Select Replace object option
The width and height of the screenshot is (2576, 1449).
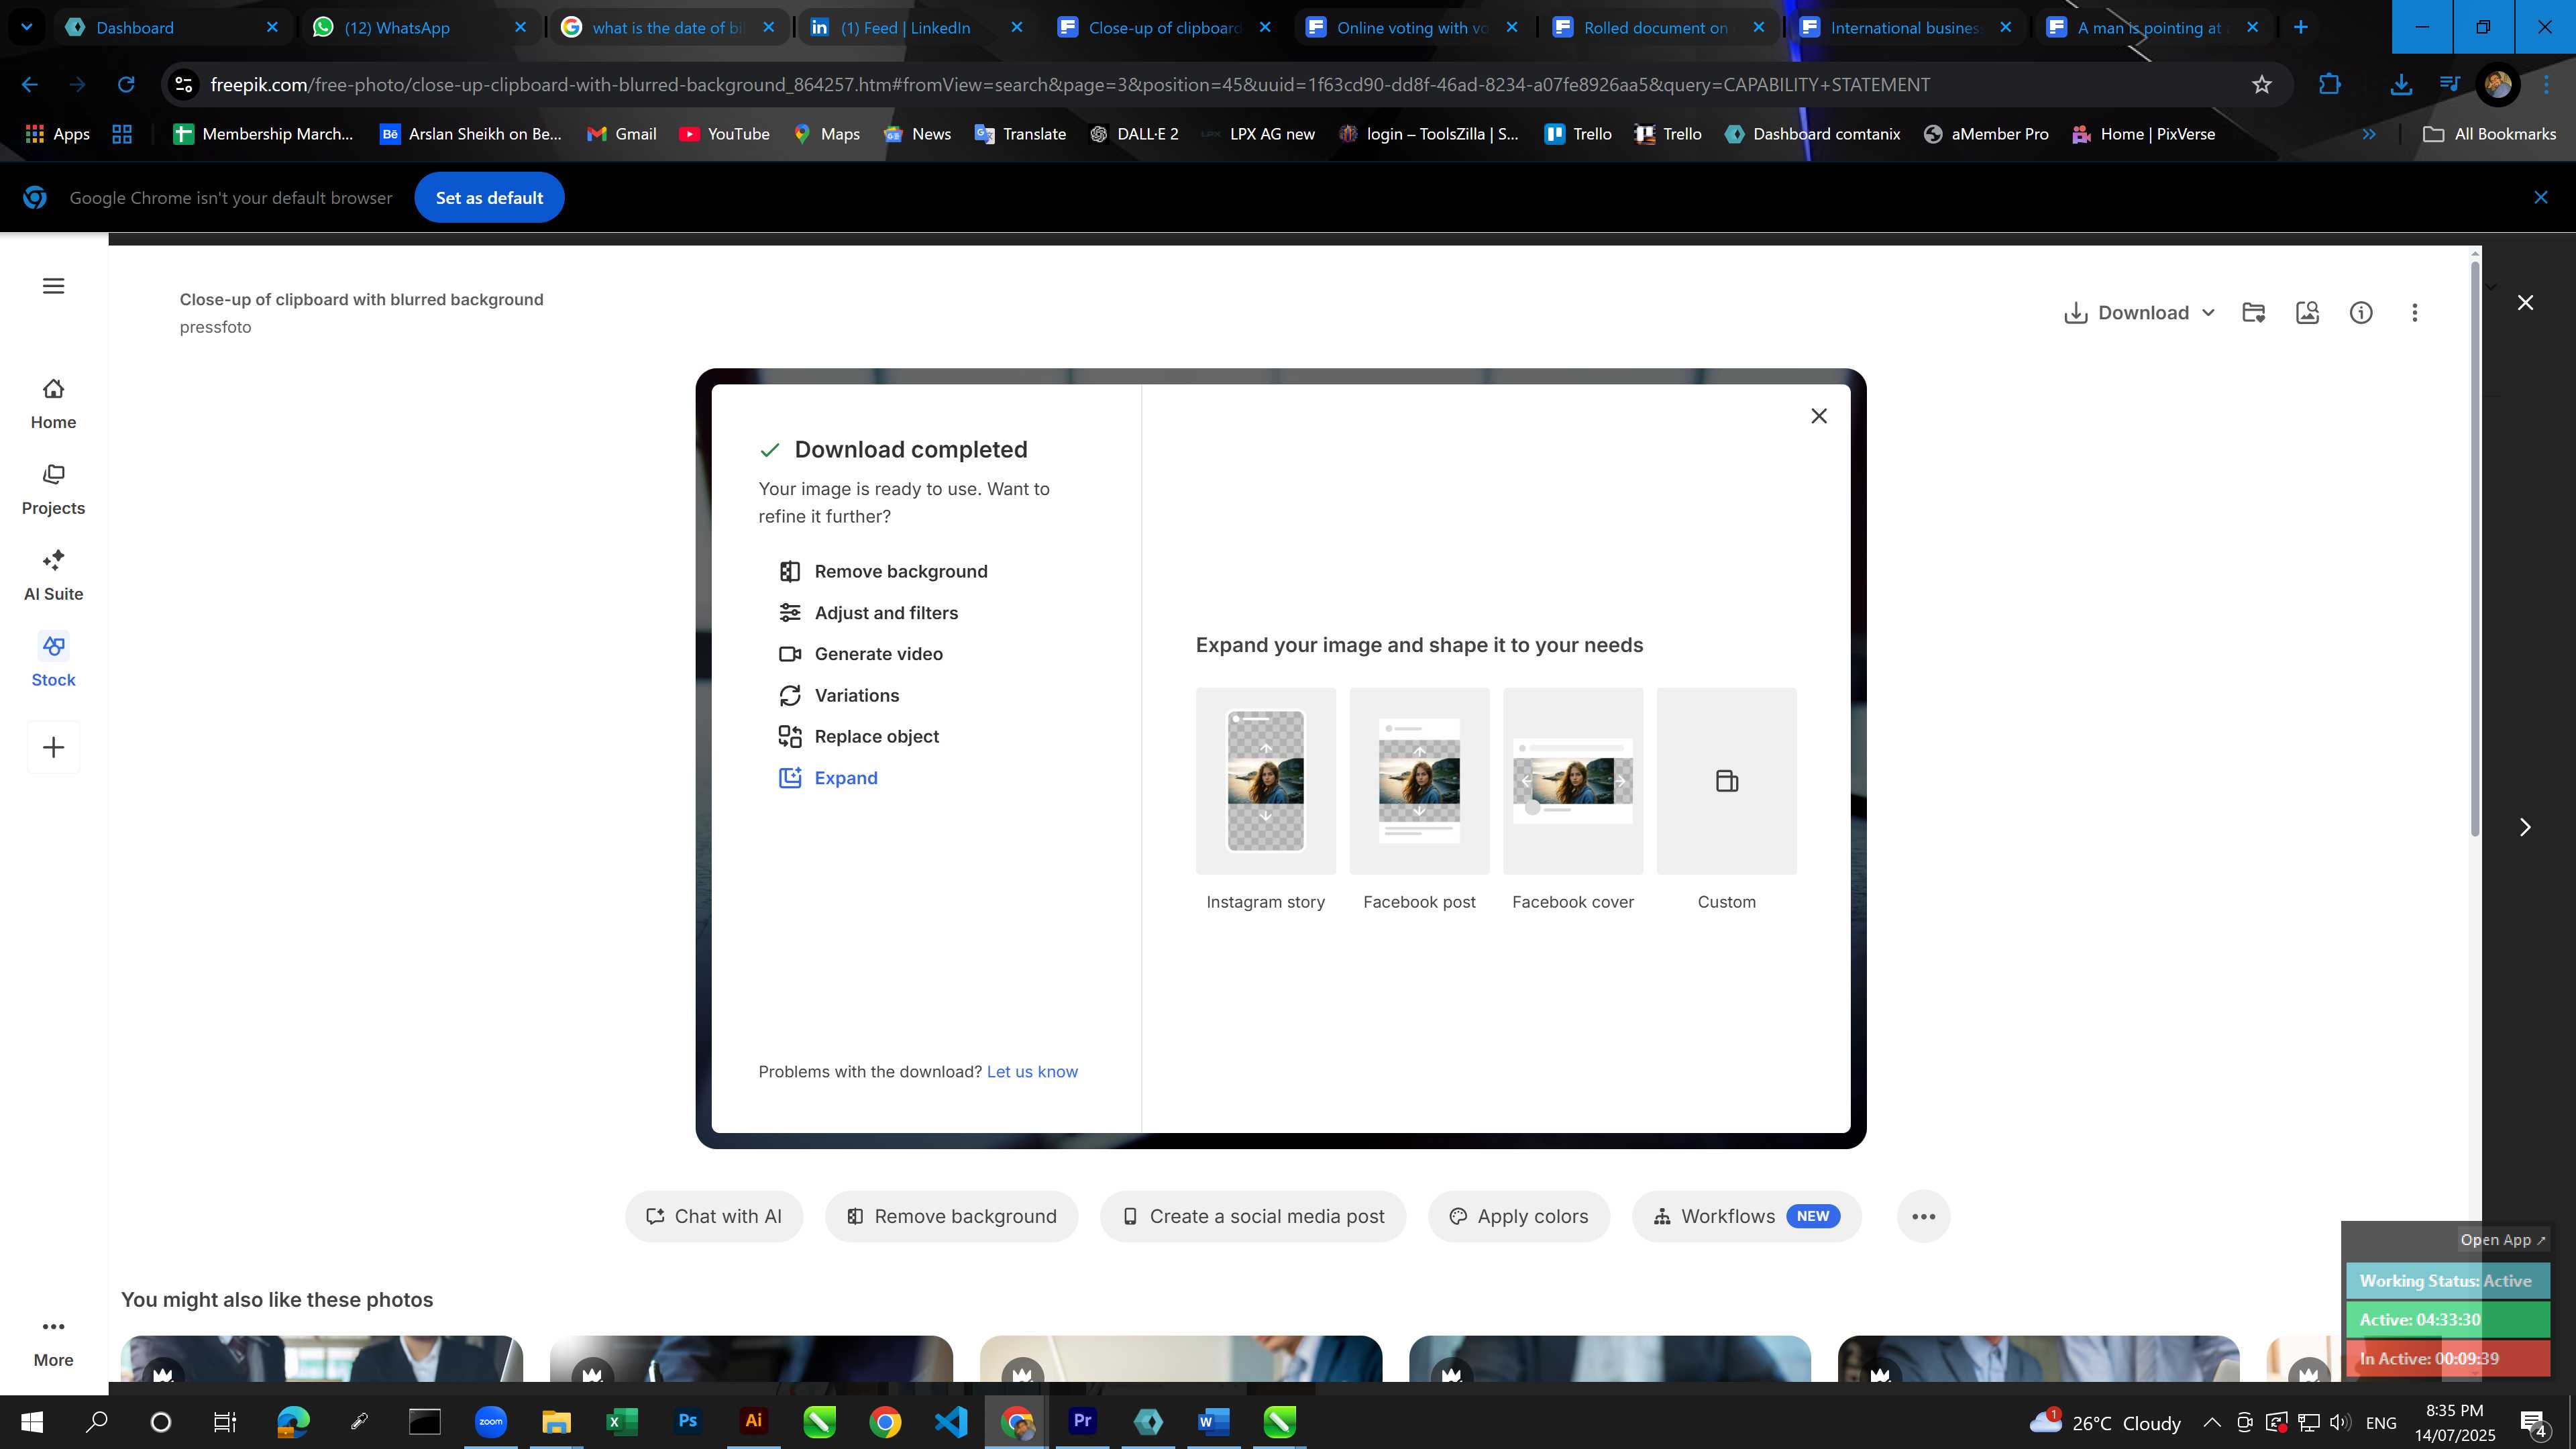858,737
